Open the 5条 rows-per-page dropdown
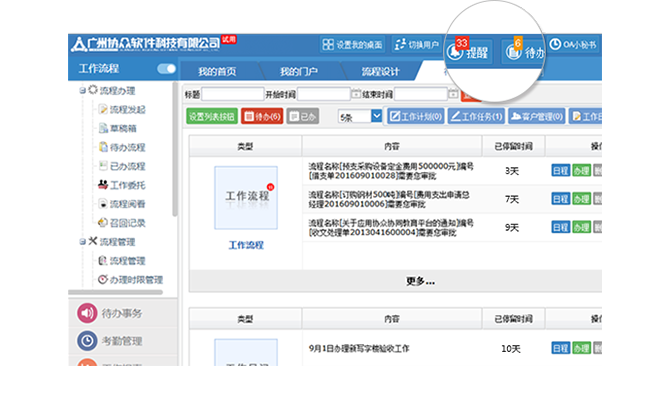 359,116
